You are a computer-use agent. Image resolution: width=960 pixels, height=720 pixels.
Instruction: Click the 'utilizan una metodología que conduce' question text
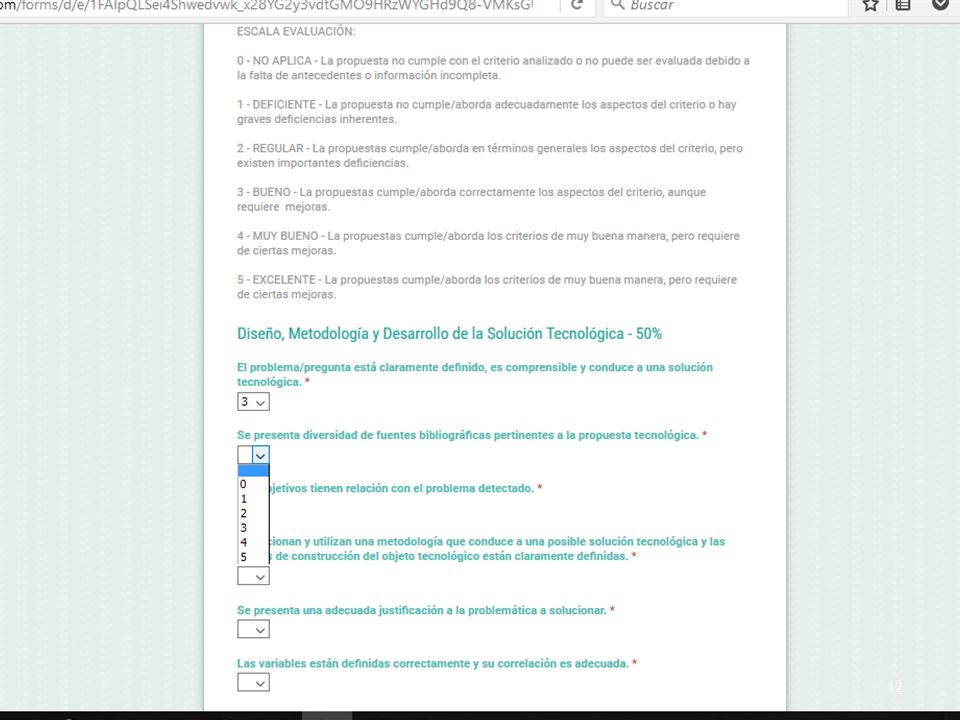click(497, 549)
